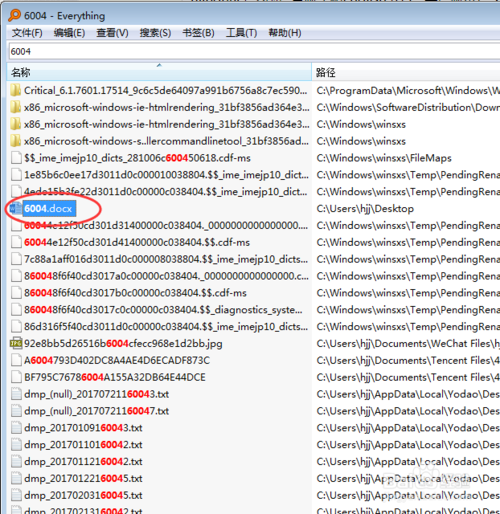Click the JPG icon of 92e8bb5d26516b file
Screen dimensions: 500x514
[x=16, y=343]
